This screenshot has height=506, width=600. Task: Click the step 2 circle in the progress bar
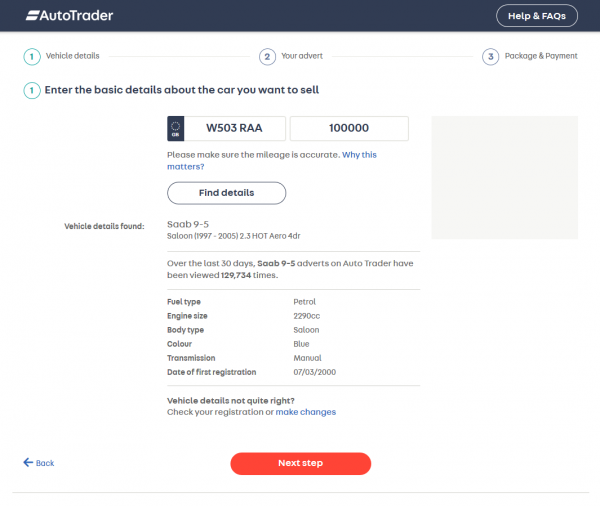coord(267,56)
